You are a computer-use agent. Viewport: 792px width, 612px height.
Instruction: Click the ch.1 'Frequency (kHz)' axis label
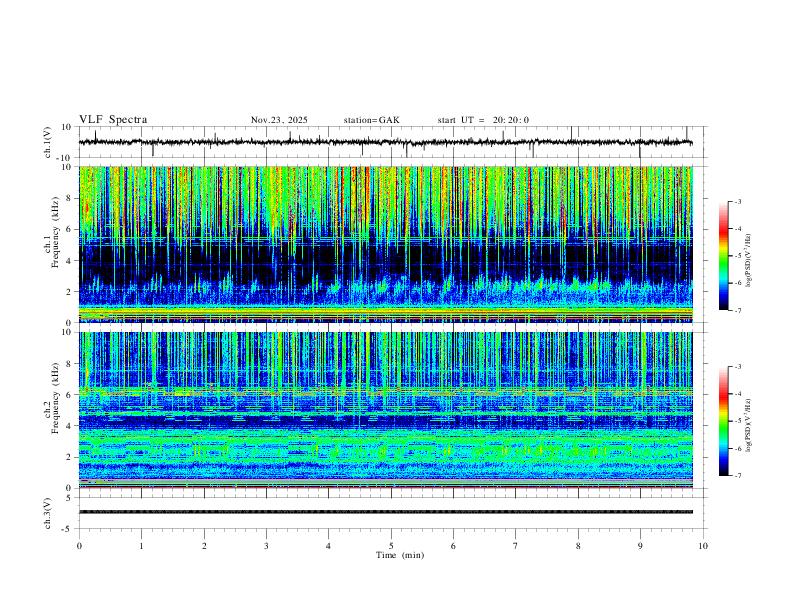coord(56,232)
